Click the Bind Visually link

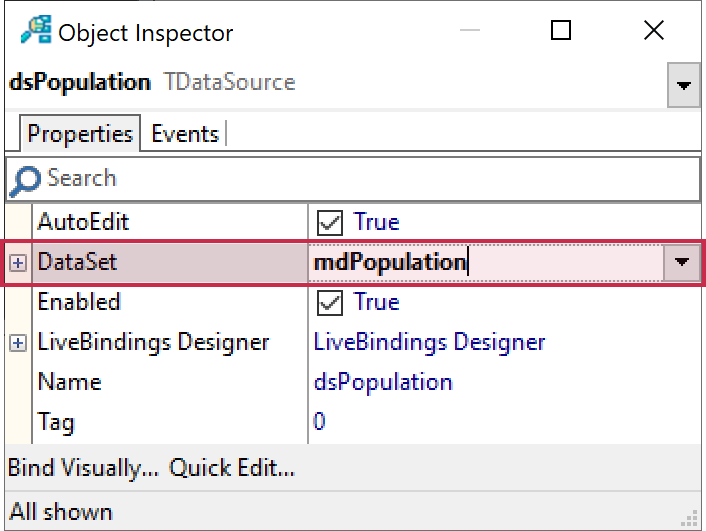pyautogui.click(x=83, y=467)
